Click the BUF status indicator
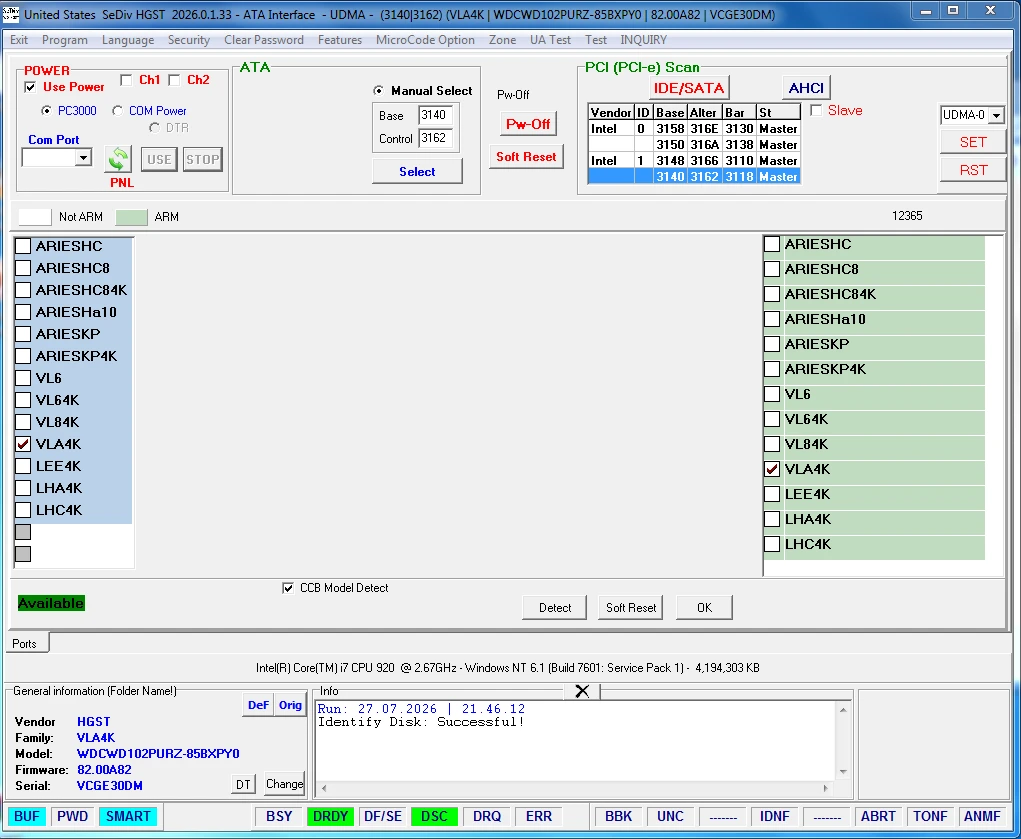1021x839 pixels. (27, 816)
